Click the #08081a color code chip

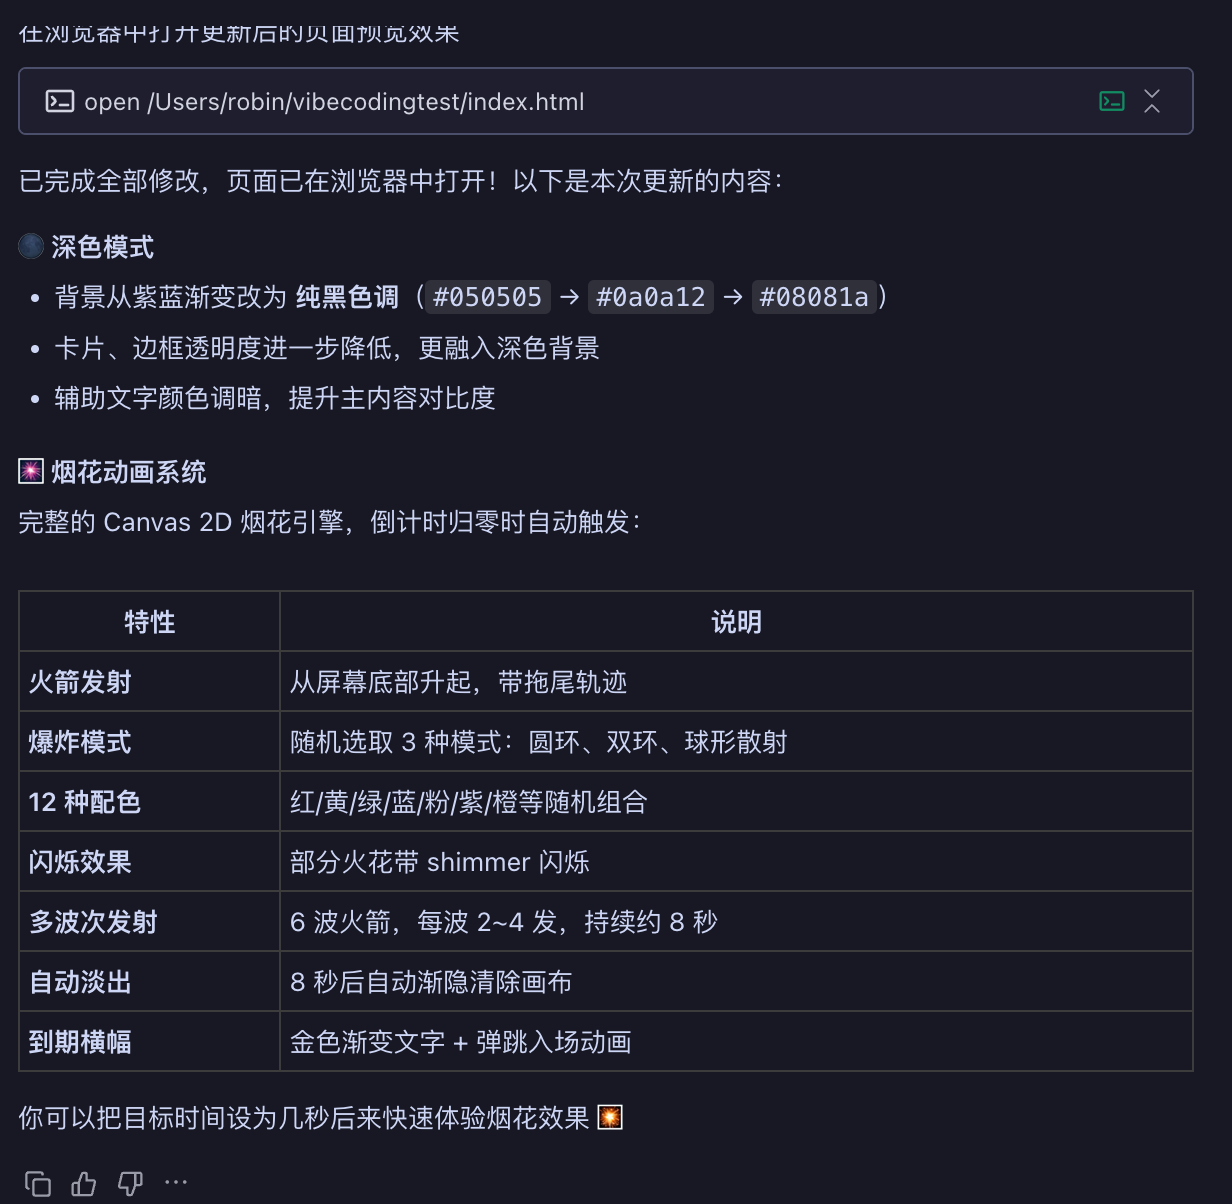pyautogui.click(x=814, y=297)
